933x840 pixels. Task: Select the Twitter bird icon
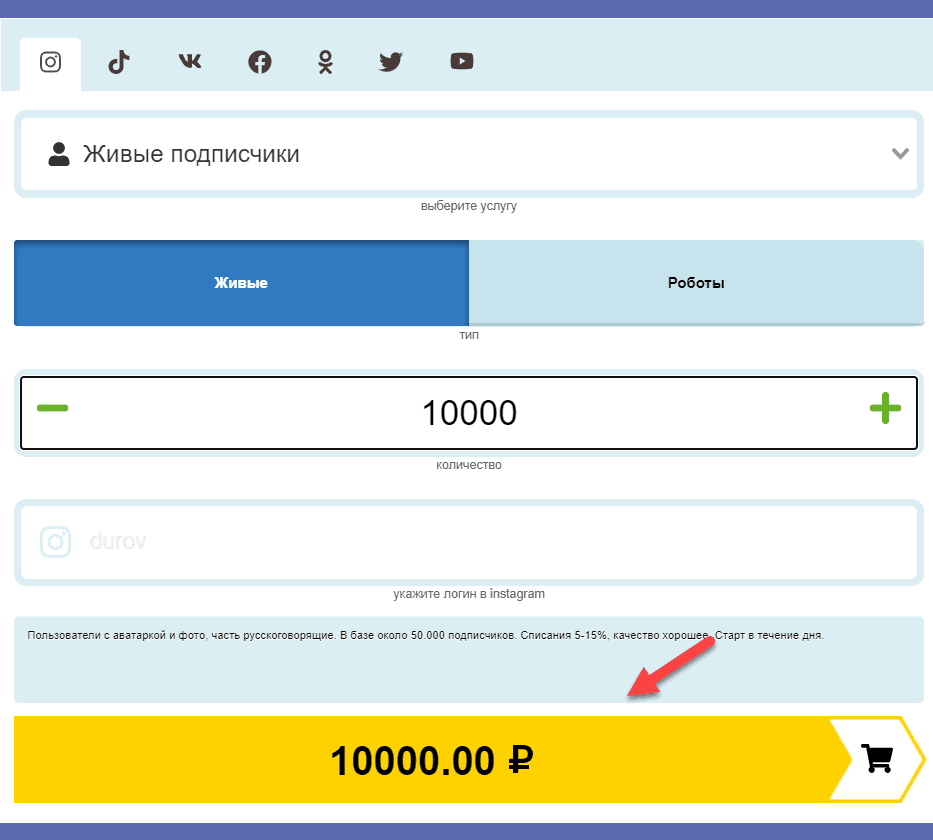coord(391,62)
